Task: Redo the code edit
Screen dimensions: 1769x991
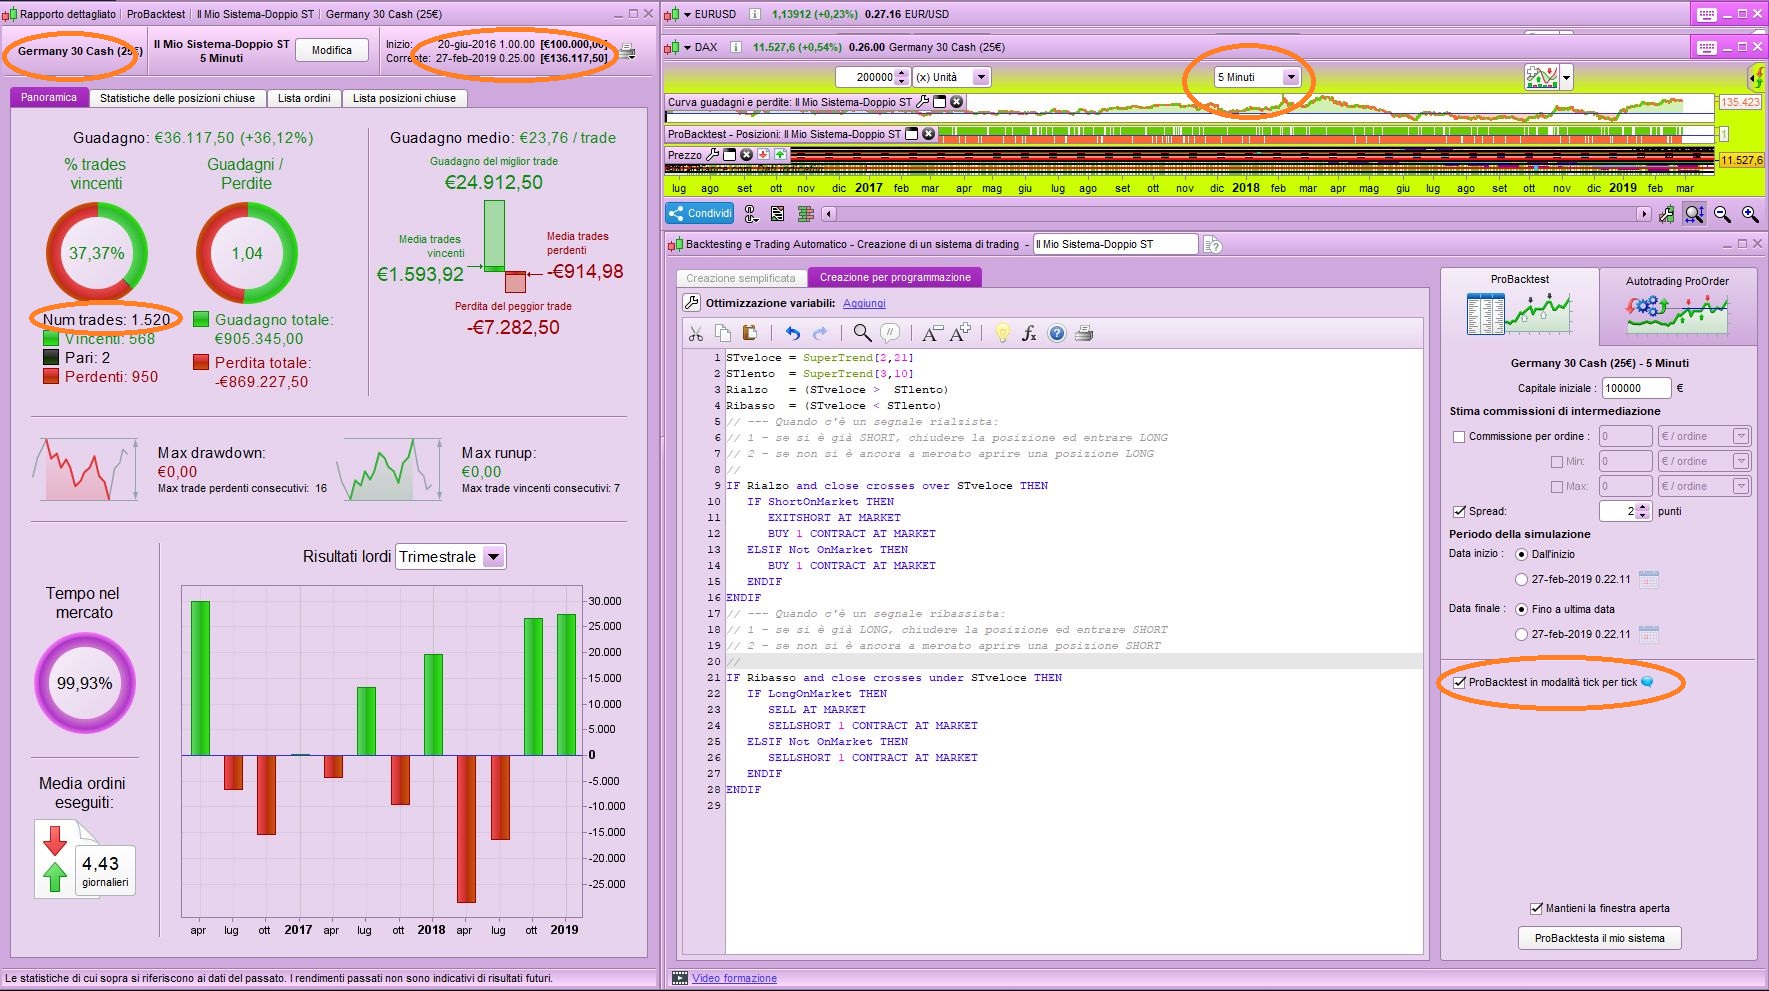Action: point(820,334)
